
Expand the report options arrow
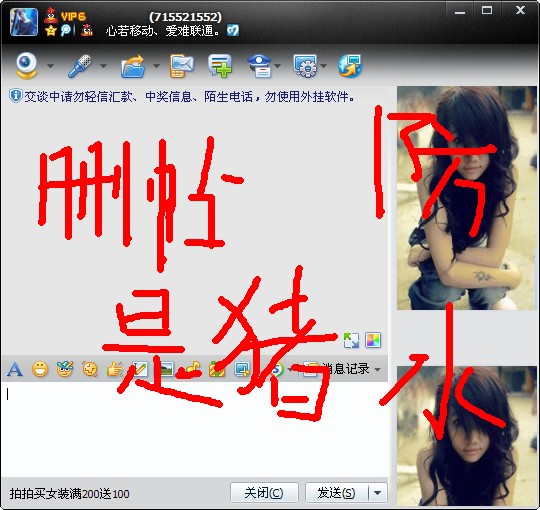tap(278, 65)
